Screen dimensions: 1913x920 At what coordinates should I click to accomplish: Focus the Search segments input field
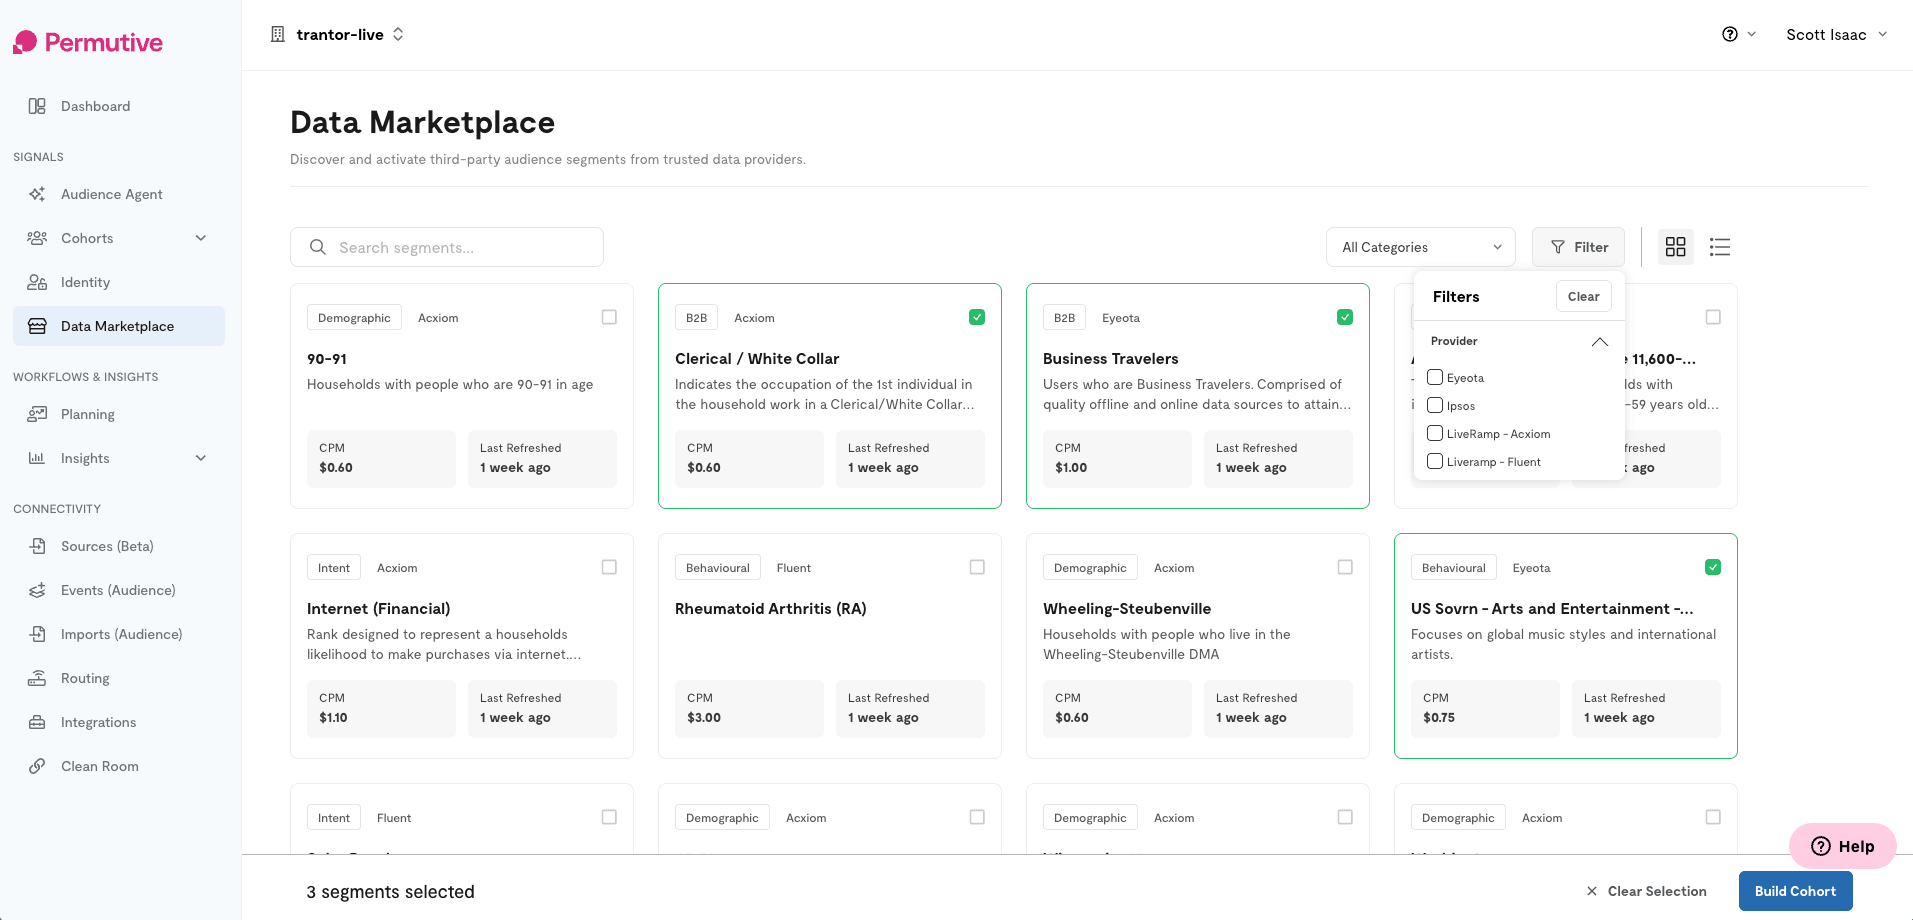[447, 247]
